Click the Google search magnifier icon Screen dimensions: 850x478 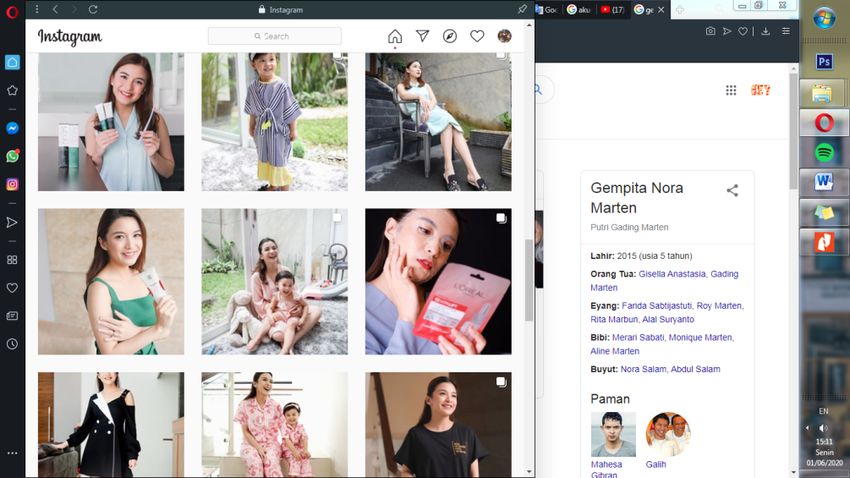pyautogui.click(x=538, y=90)
